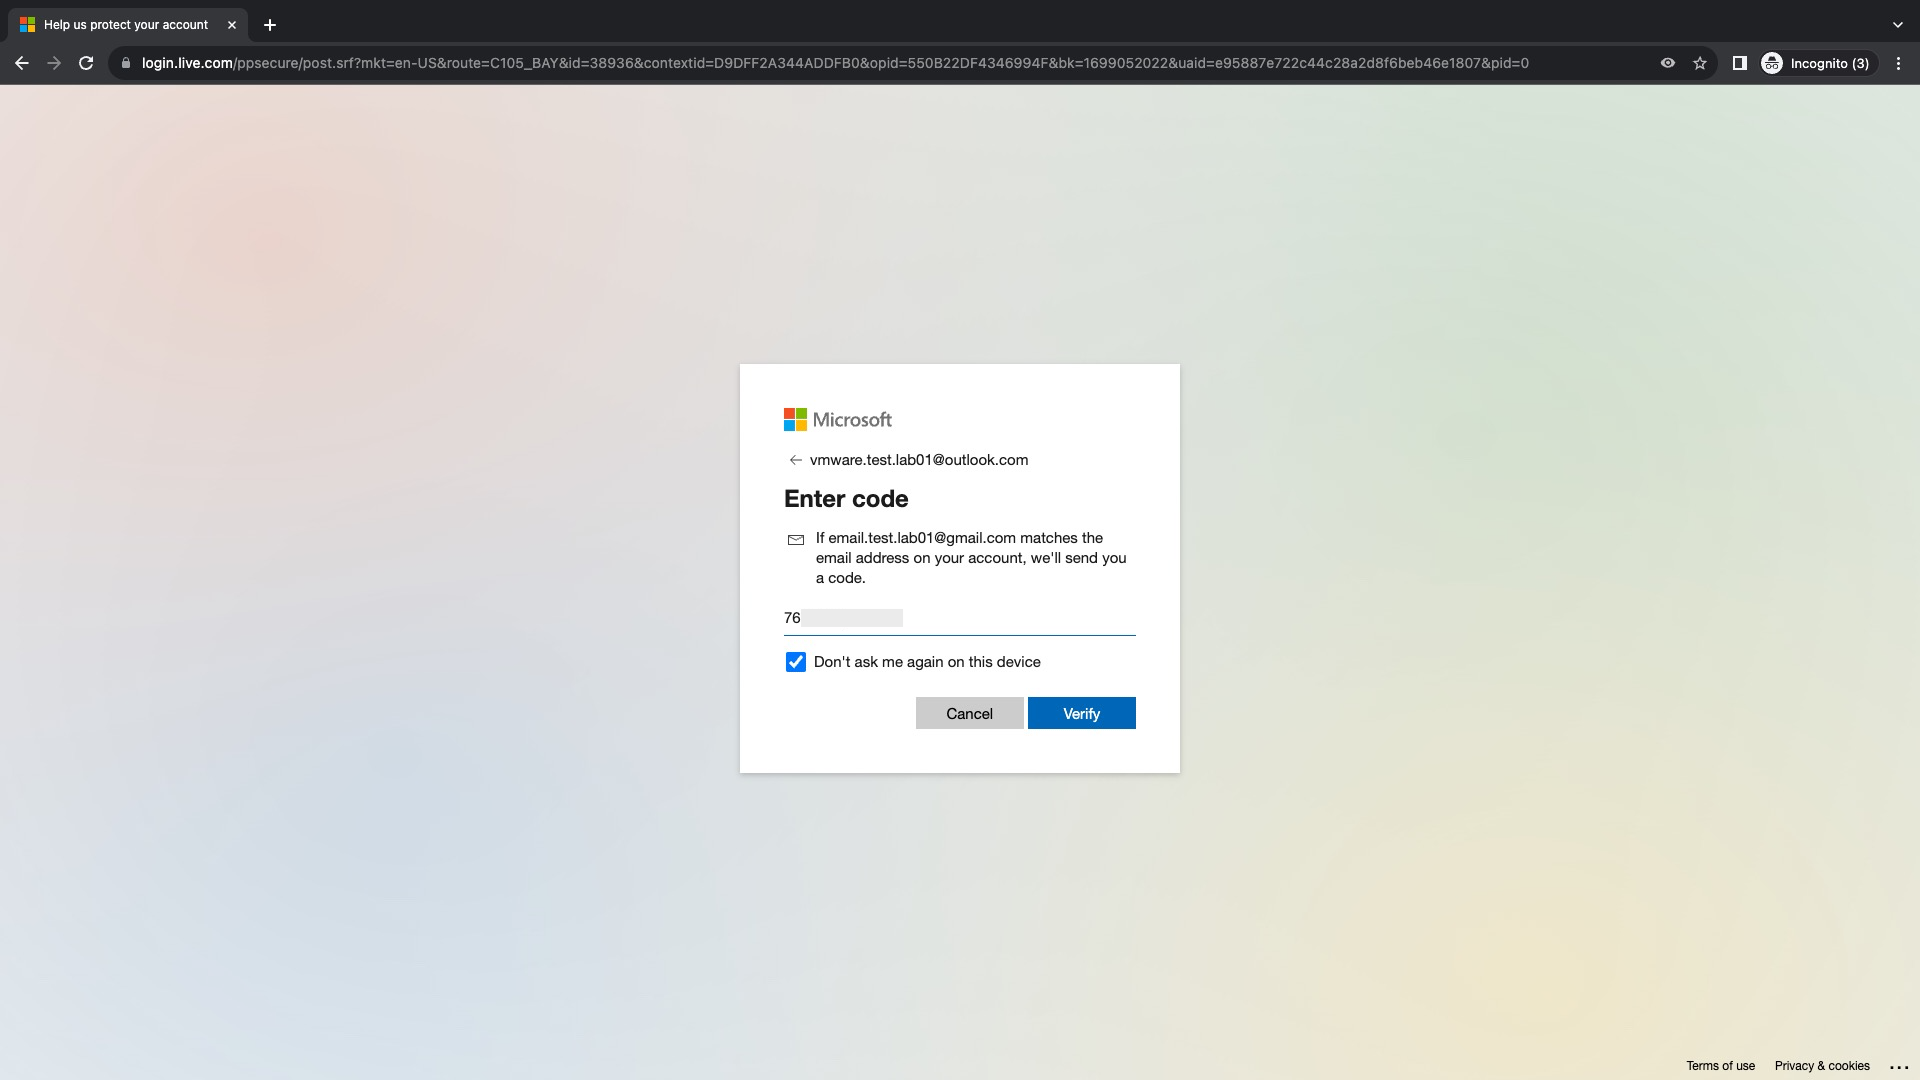Click the Microsoft logo
Image resolution: width=1920 pixels, height=1080 pixels.
(x=838, y=419)
